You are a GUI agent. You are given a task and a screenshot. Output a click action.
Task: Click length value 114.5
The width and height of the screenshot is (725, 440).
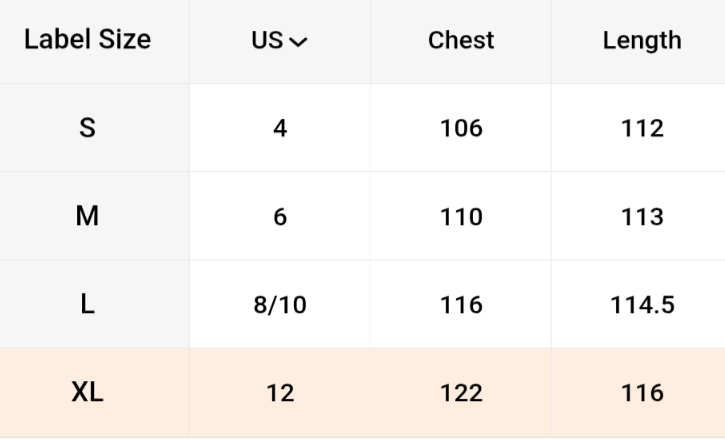[x=642, y=305]
